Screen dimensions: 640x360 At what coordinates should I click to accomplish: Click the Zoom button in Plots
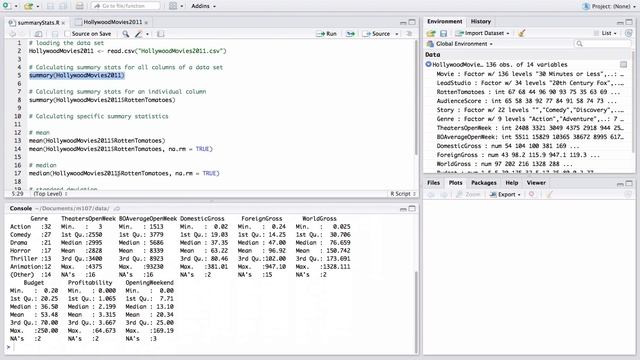point(469,194)
